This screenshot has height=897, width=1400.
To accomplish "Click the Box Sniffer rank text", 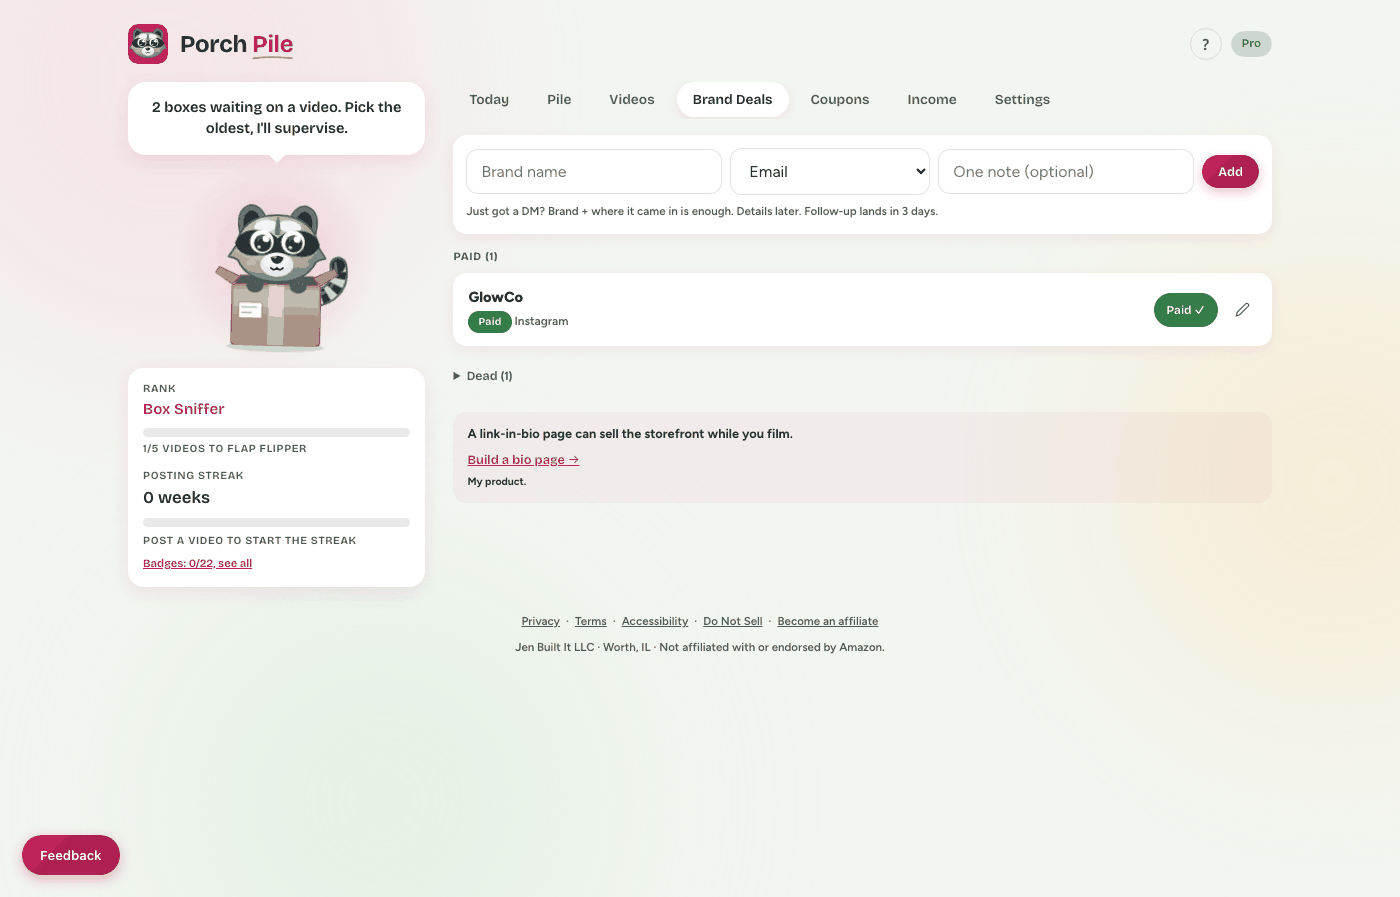I will (x=184, y=409).
